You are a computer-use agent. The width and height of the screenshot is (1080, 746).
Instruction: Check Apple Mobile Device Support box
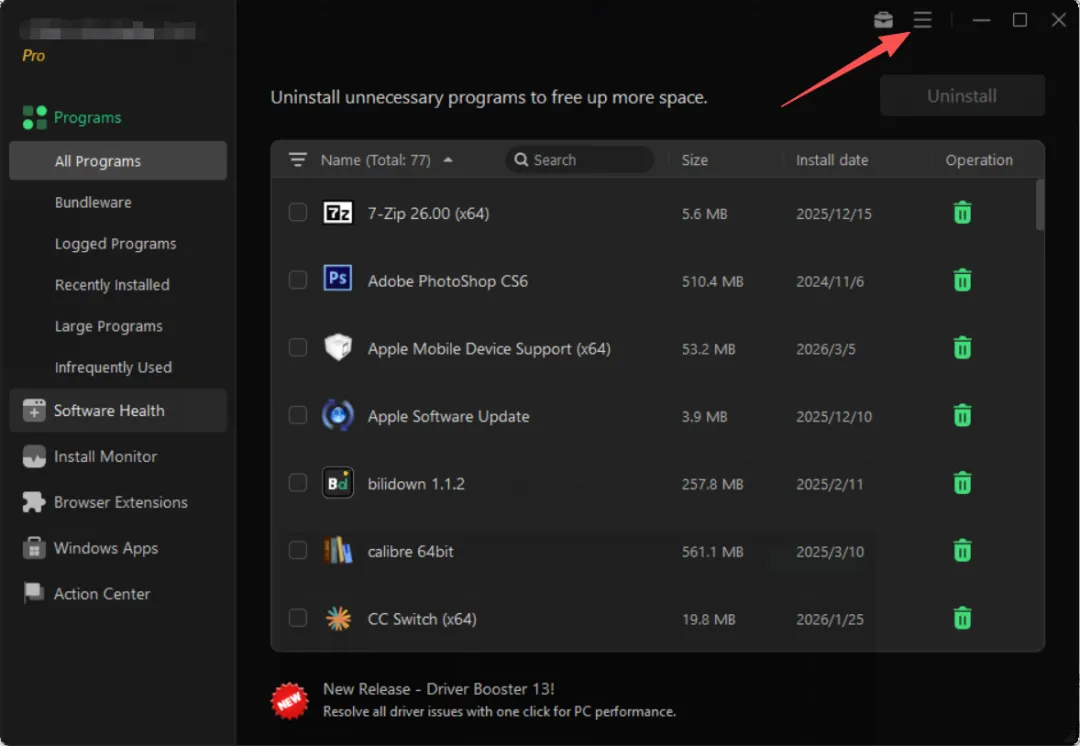tap(298, 347)
